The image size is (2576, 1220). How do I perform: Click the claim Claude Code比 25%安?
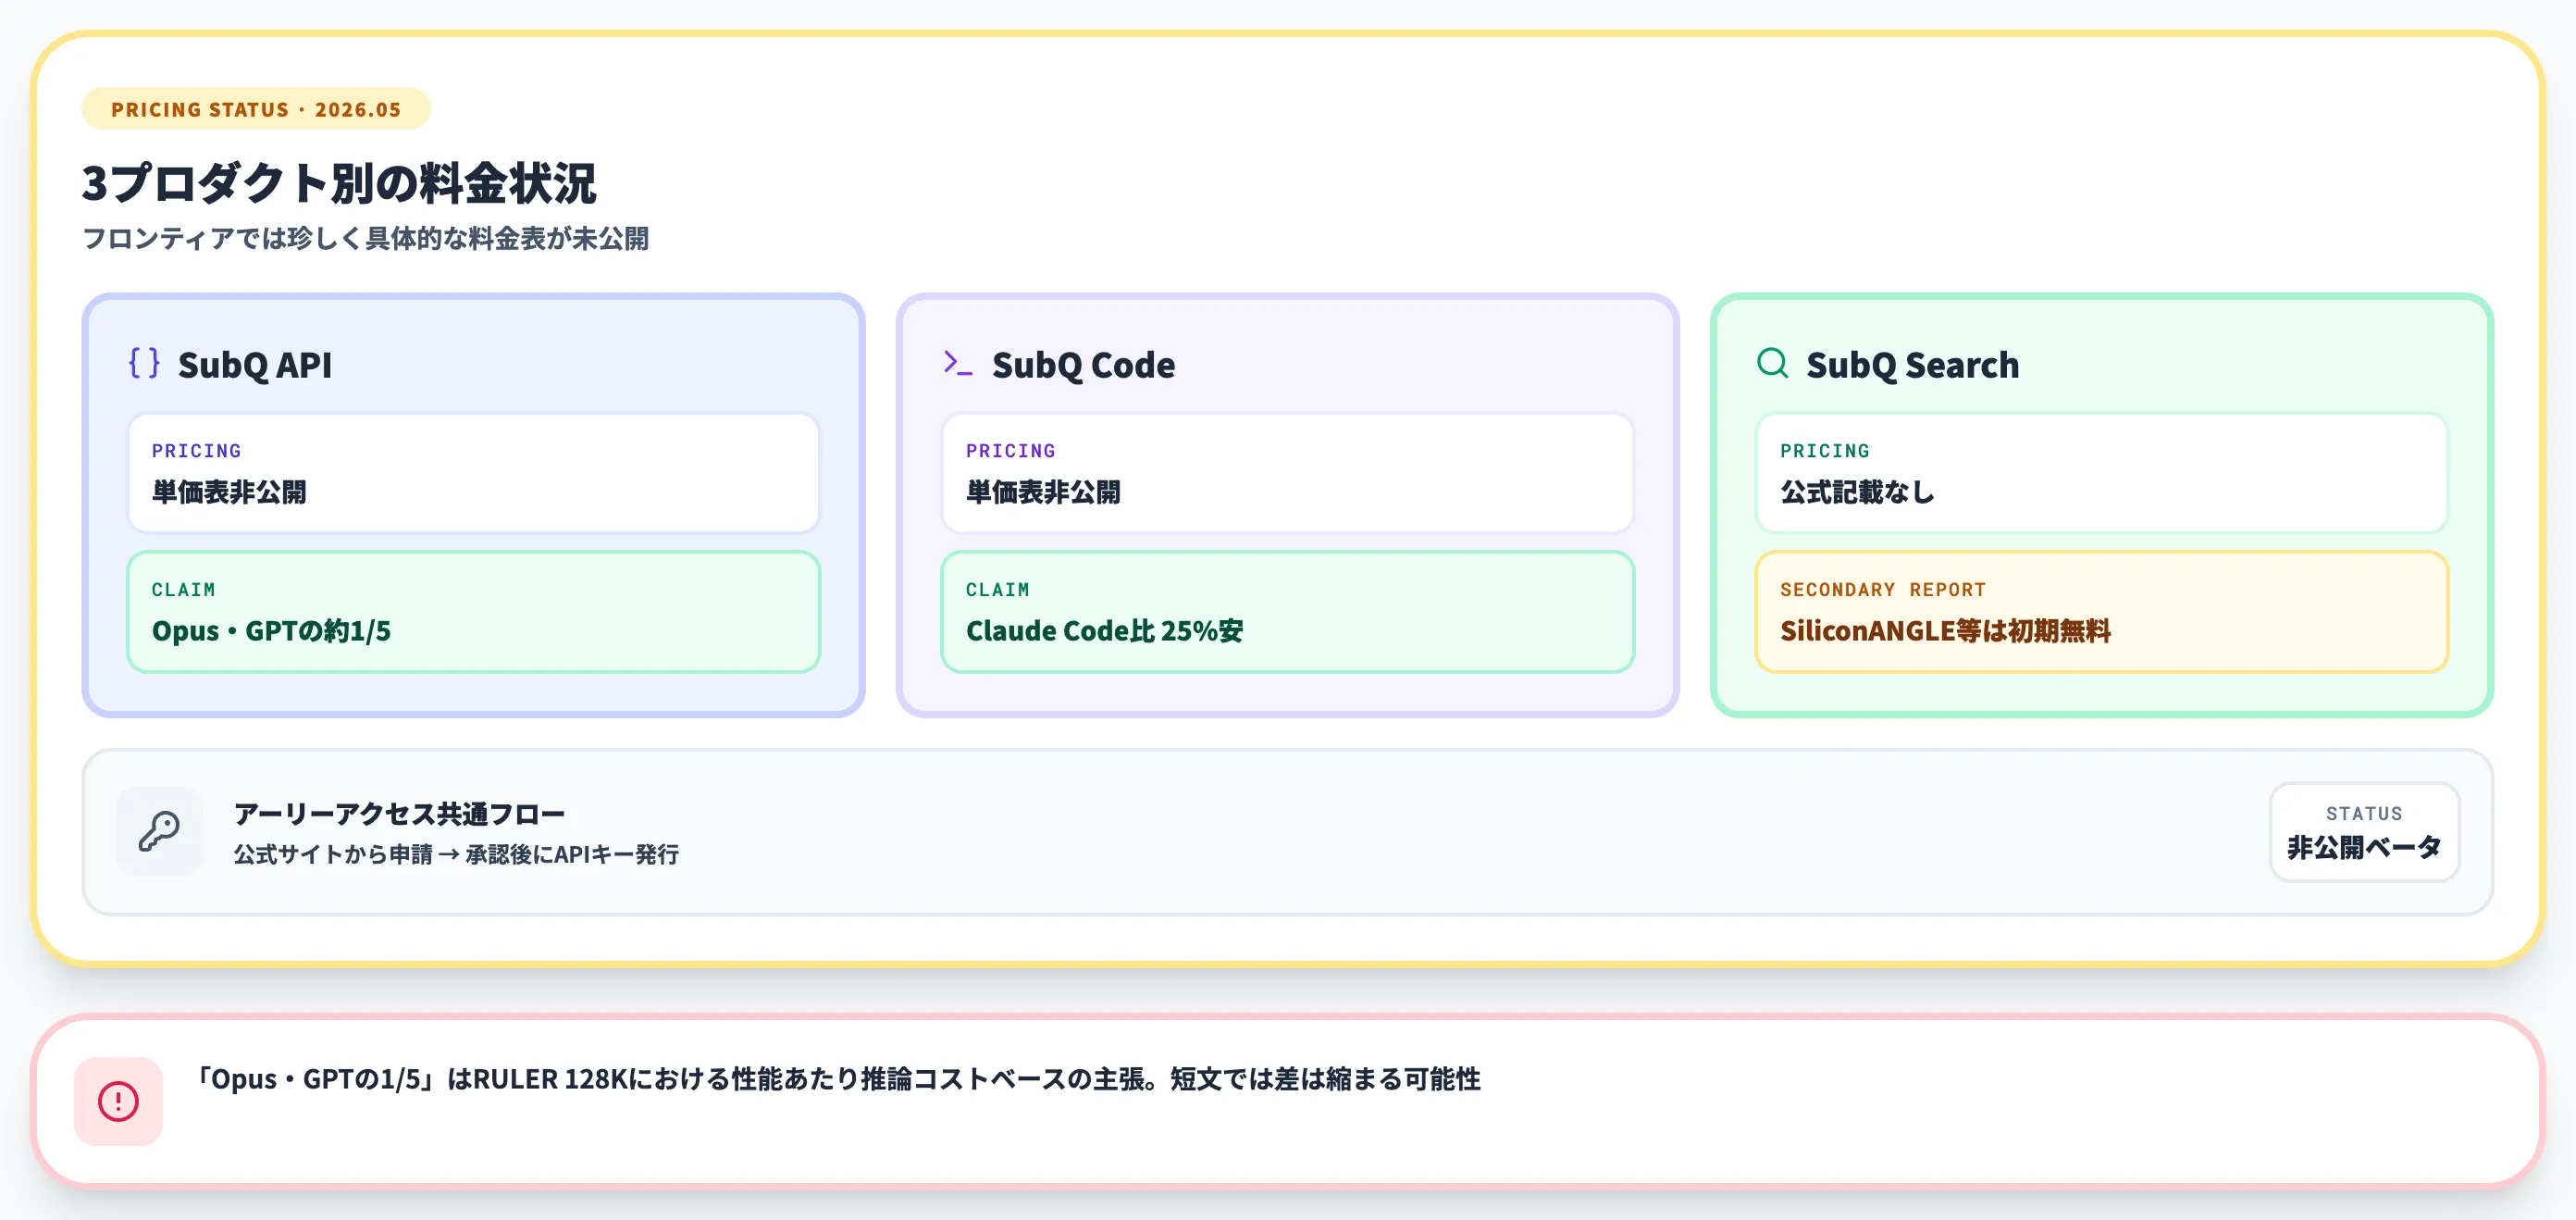pos(1105,631)
